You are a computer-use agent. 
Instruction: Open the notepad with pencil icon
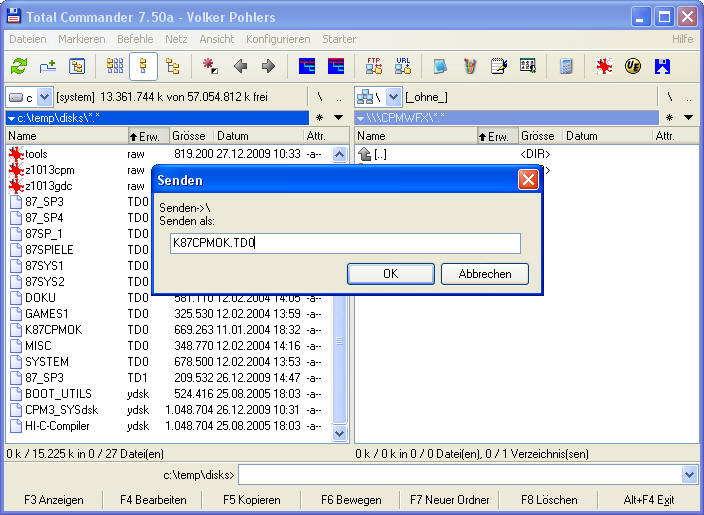(499, 66)
